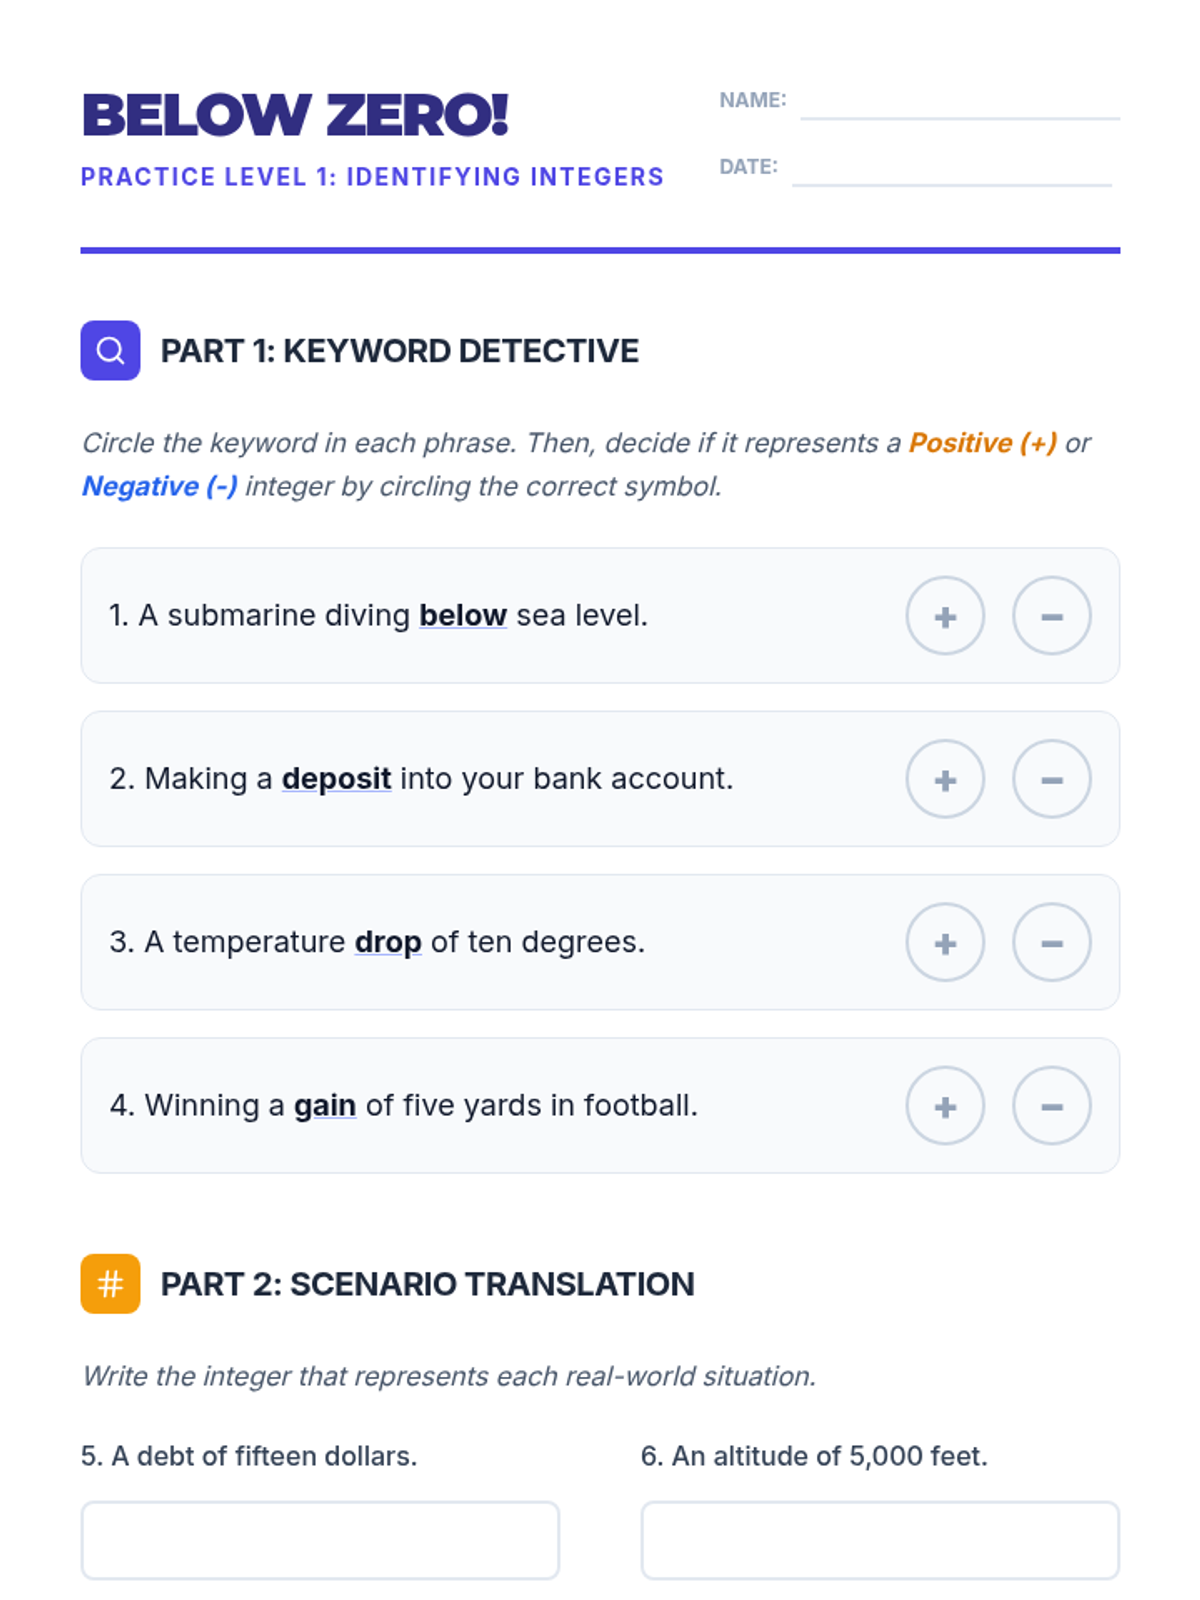Pick minus for temperature drop question
Screen dimensions: 1200x1600
tap(1051, 942)
